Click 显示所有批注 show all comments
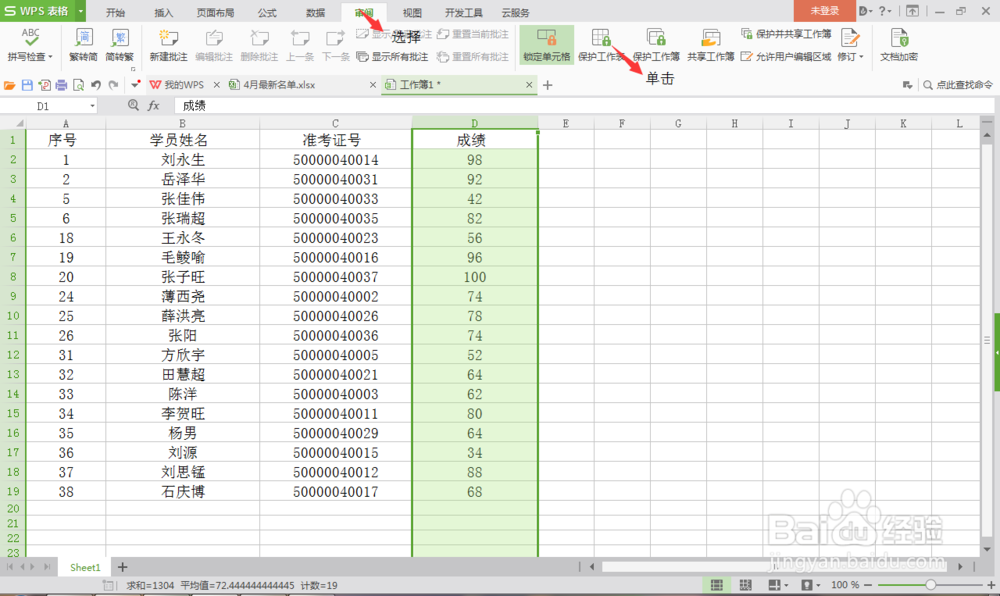 392,57
